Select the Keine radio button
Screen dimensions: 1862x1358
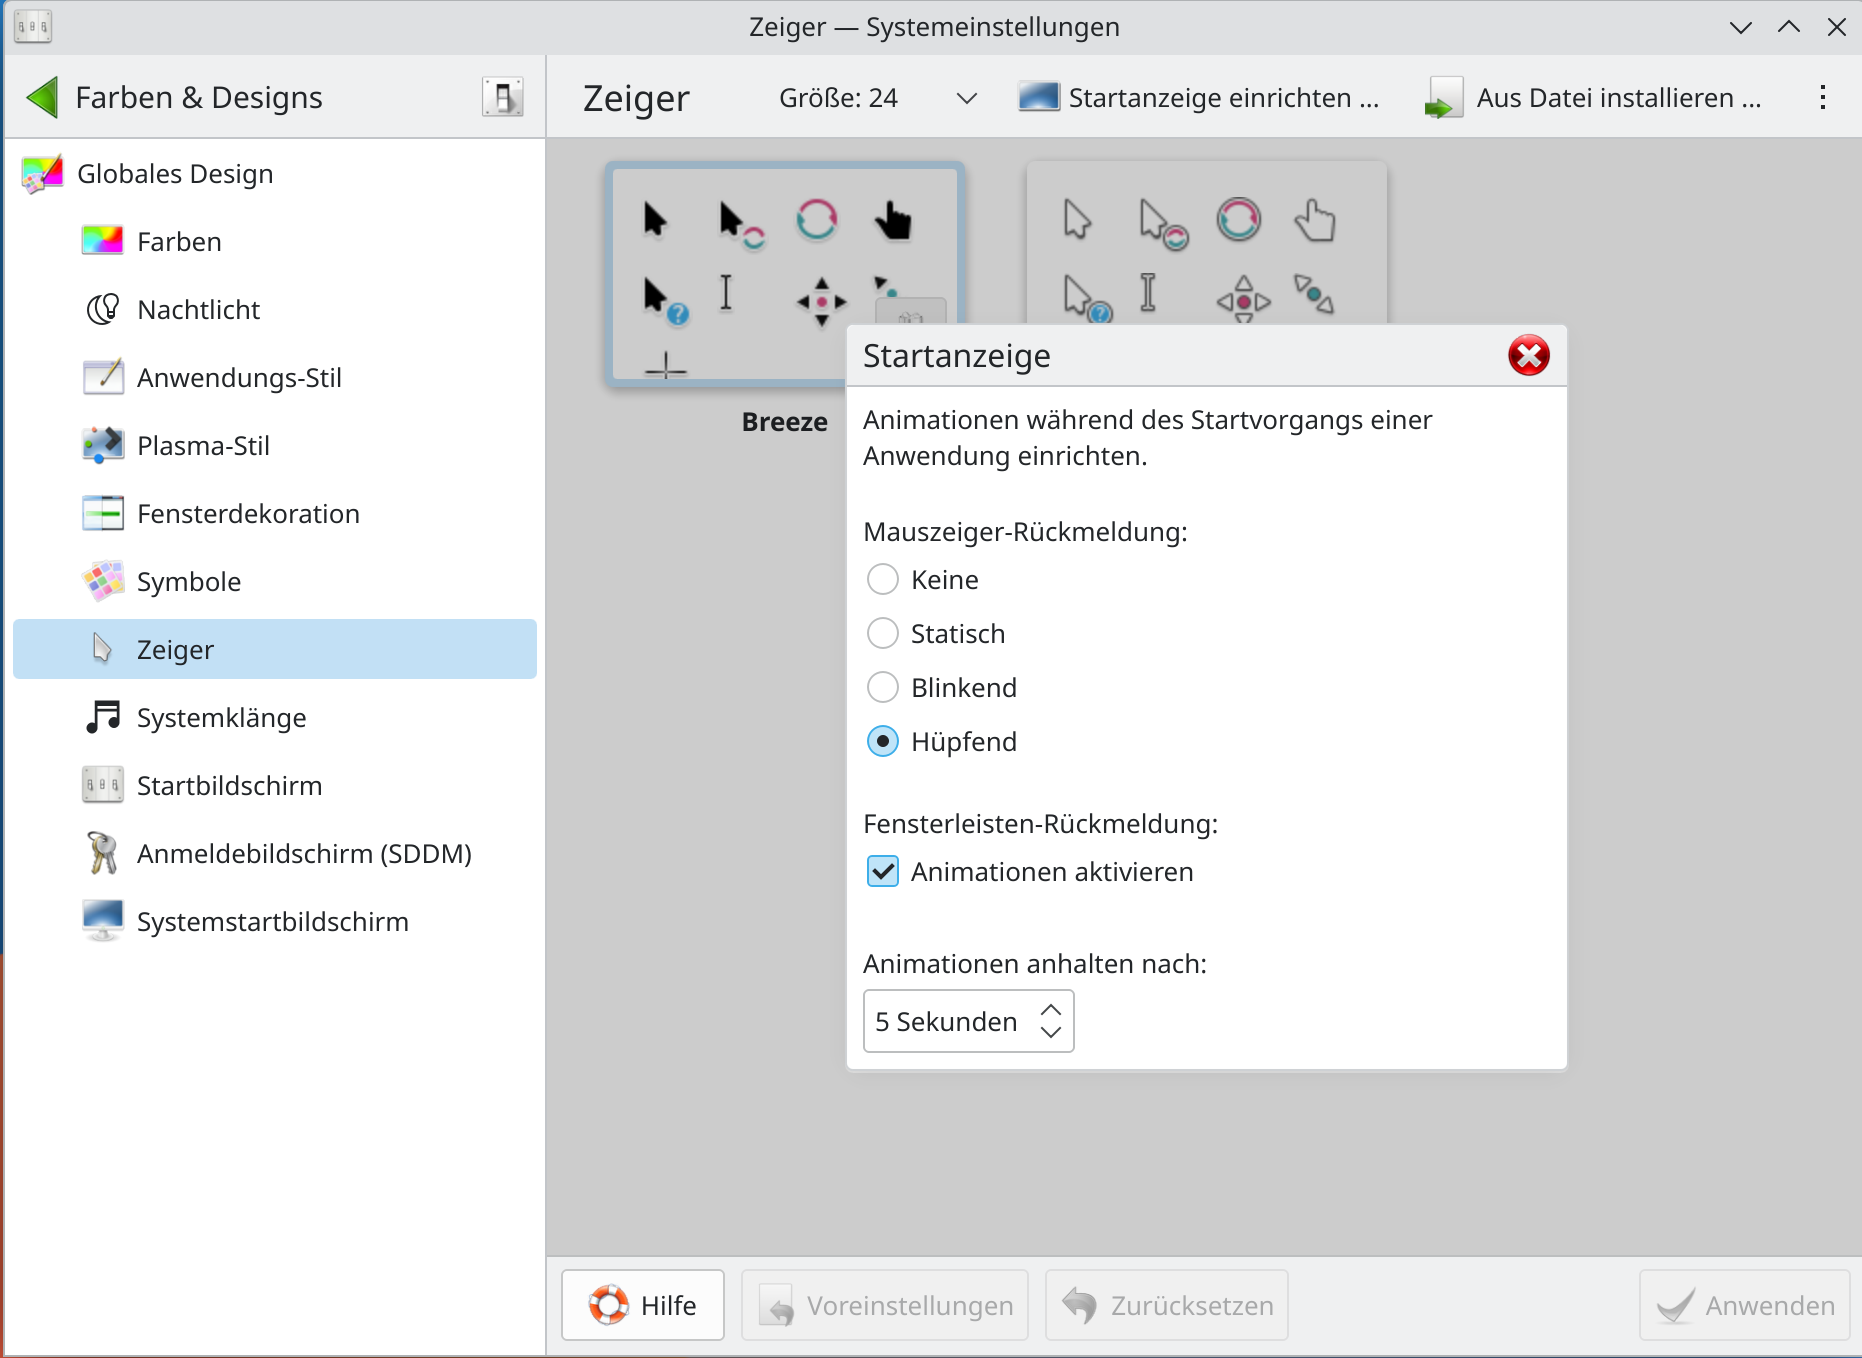[882, 580]
